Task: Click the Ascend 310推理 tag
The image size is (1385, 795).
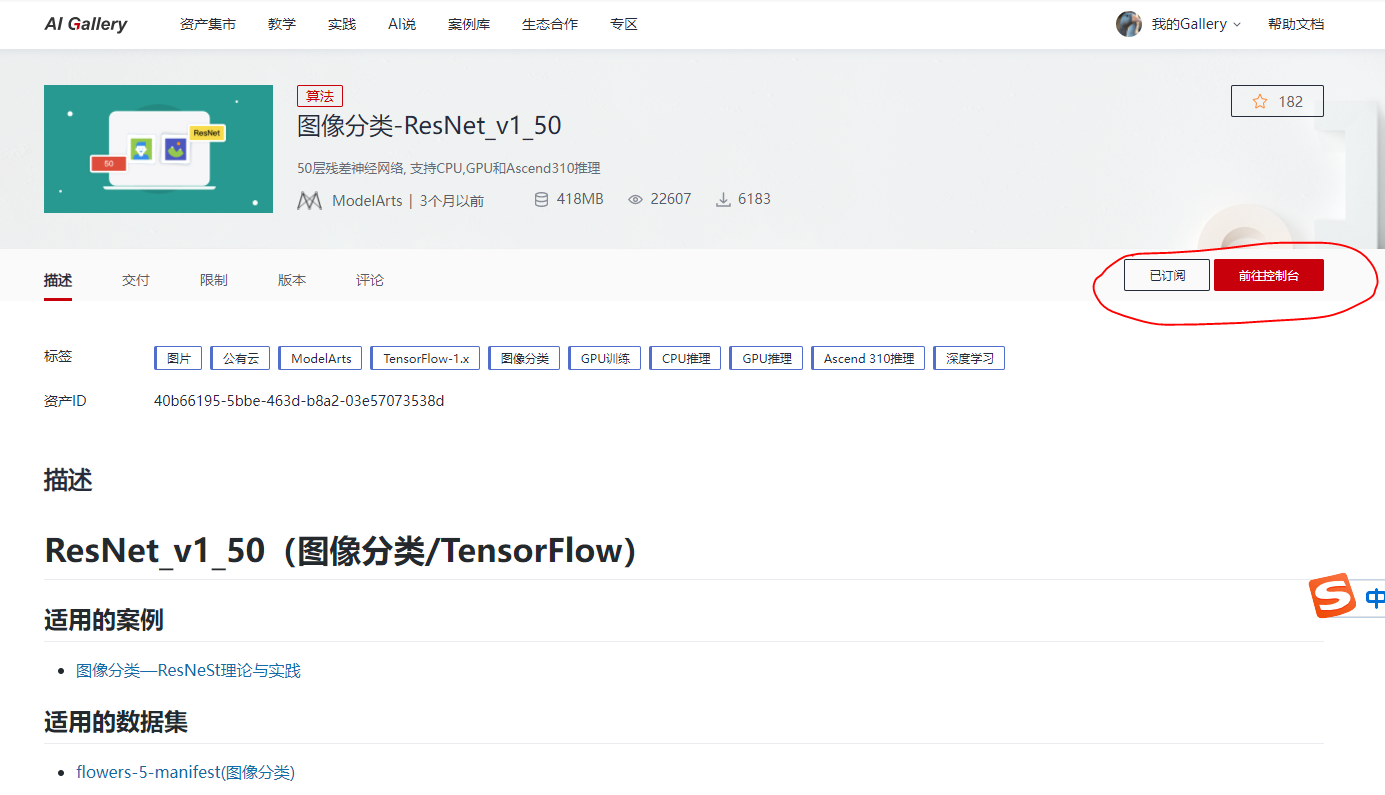Action: (x=868, y=358)
